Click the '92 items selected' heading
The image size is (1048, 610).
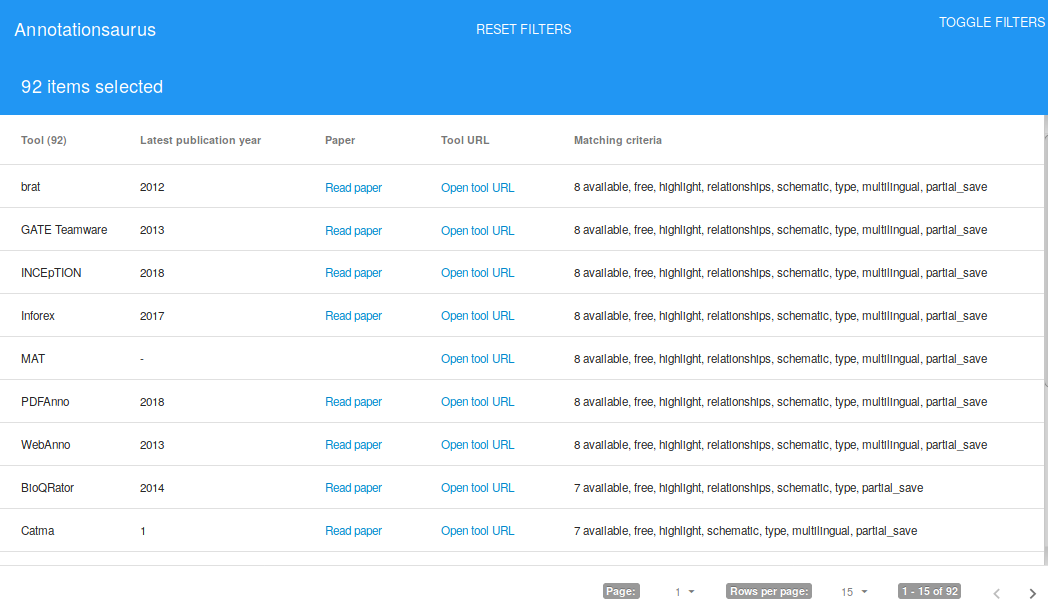tap(92, 87)
